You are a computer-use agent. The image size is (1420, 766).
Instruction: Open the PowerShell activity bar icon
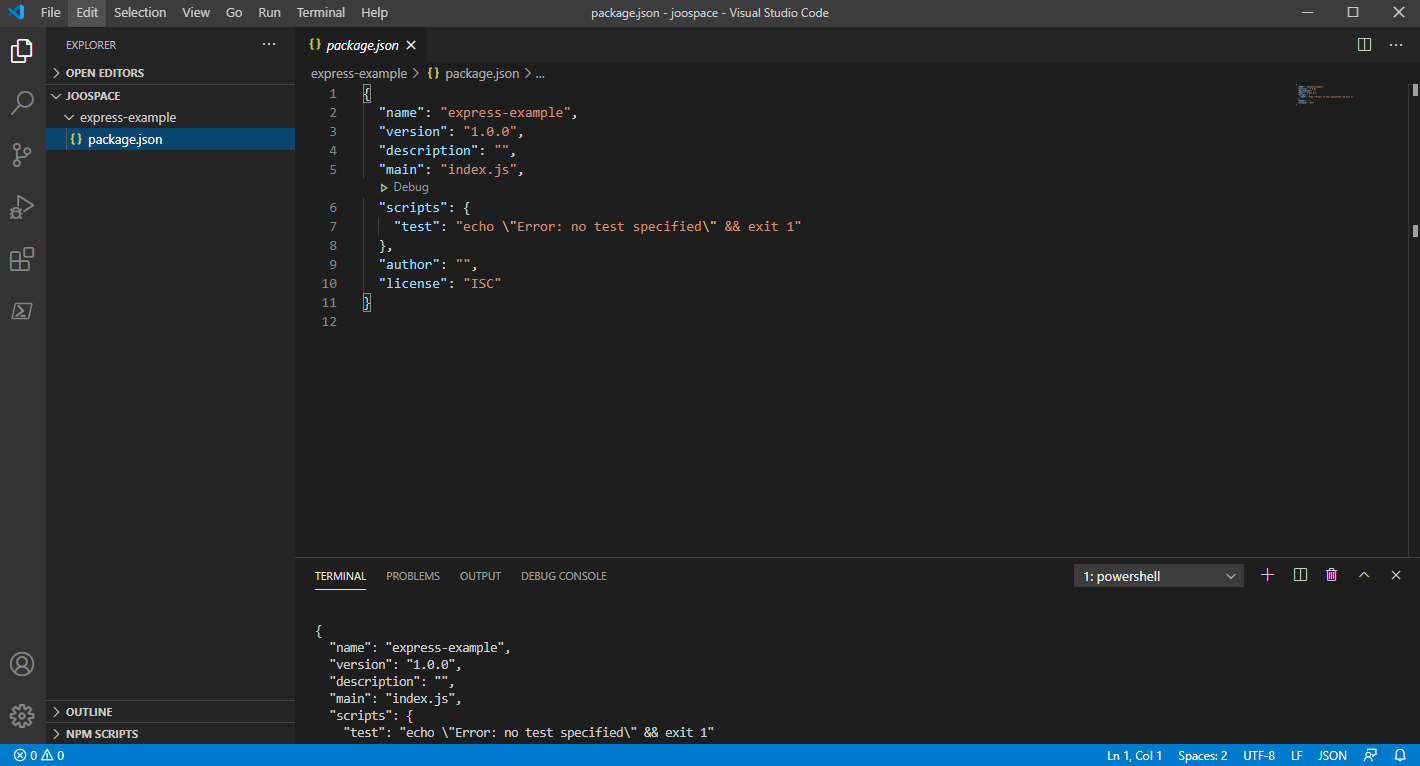[22, 311]
